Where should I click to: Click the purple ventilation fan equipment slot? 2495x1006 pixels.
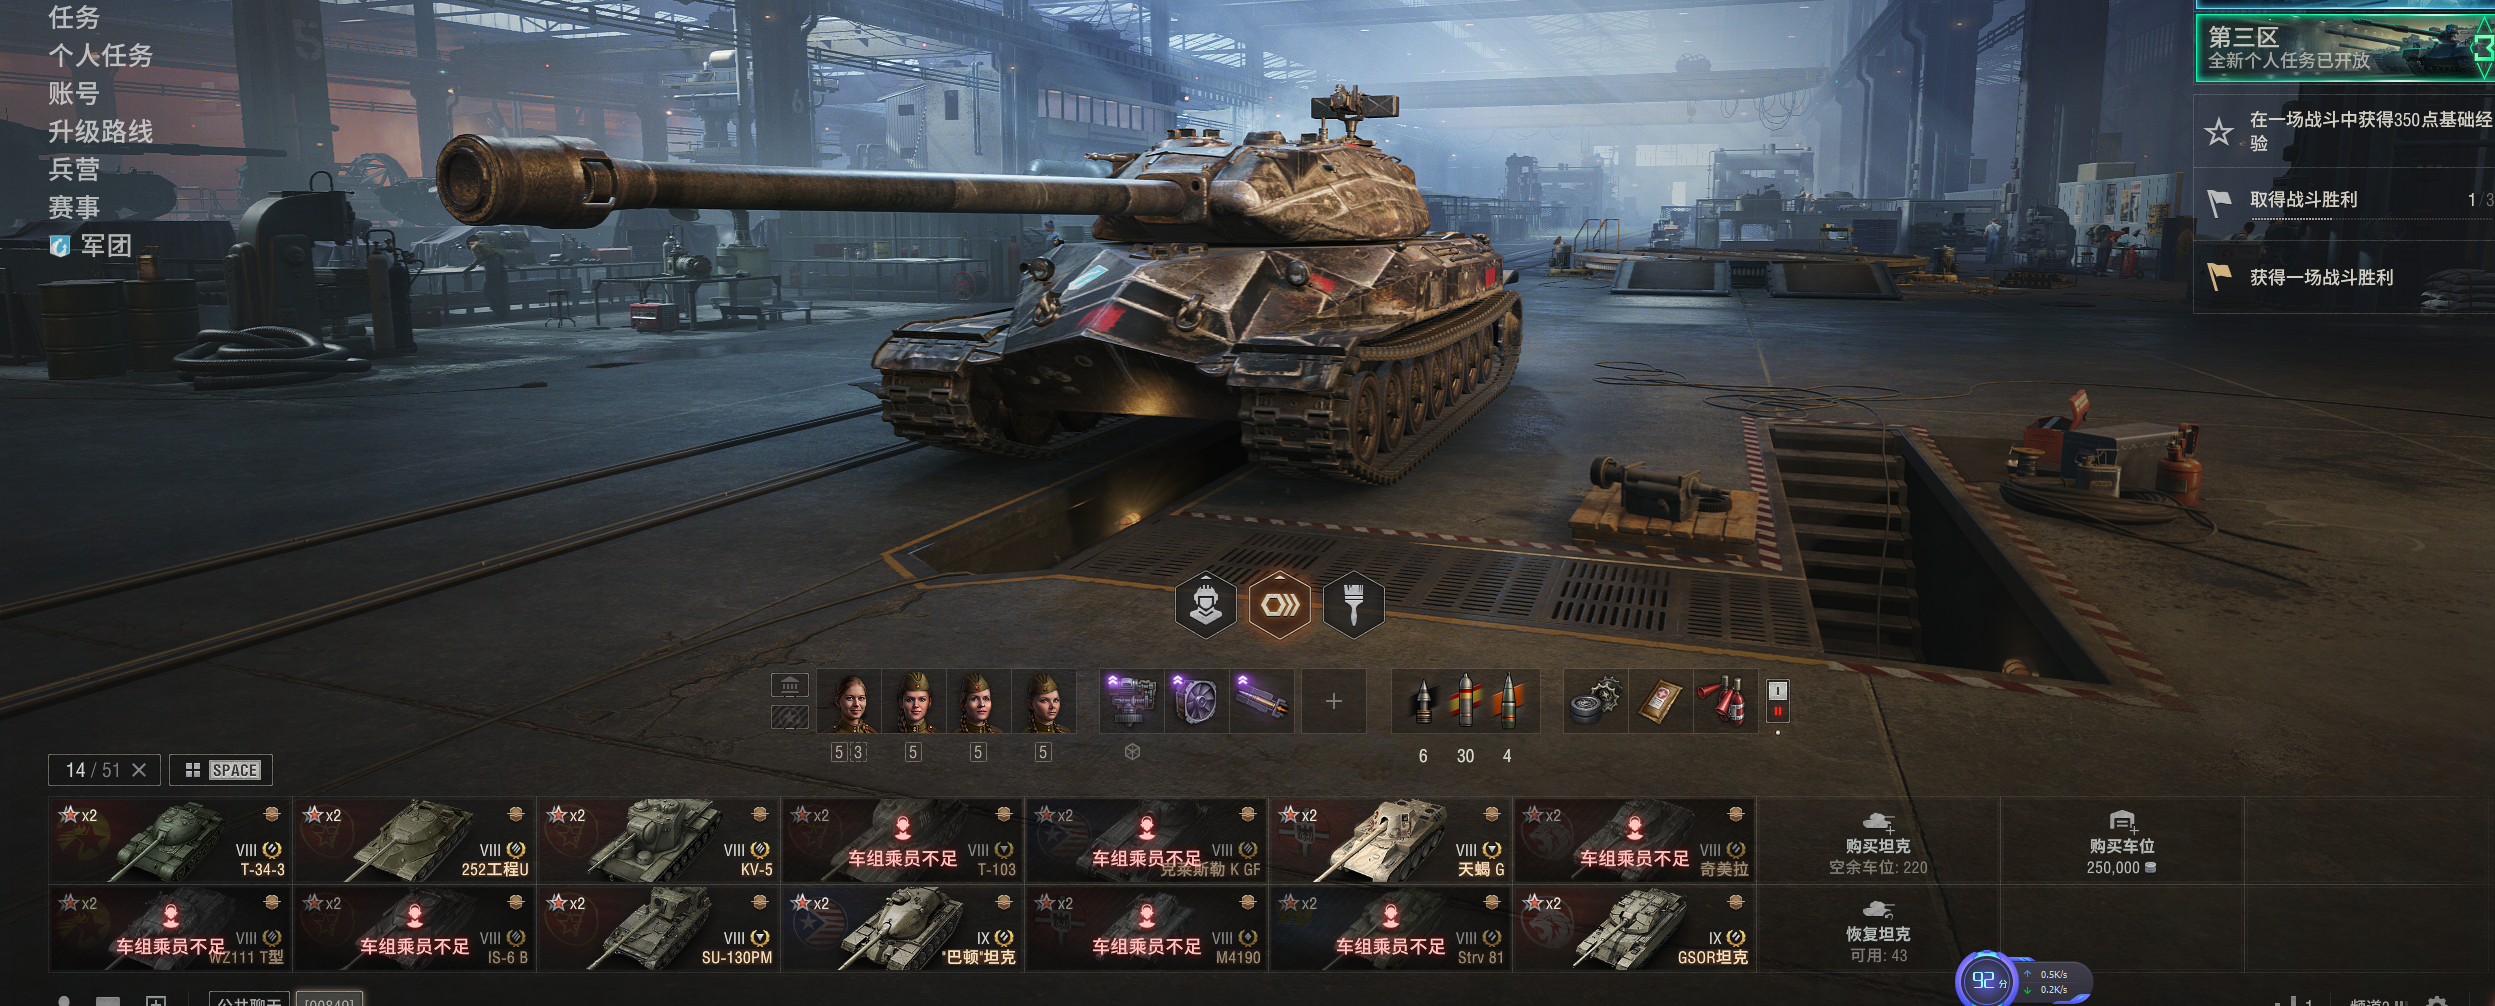pyautogui.click(x=1196, y=701)
